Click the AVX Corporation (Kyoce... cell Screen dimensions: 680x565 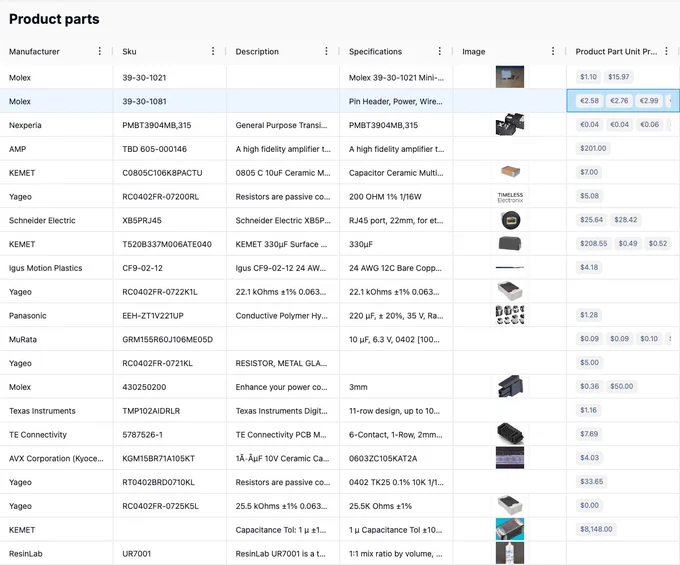click(x=56, y=458)
